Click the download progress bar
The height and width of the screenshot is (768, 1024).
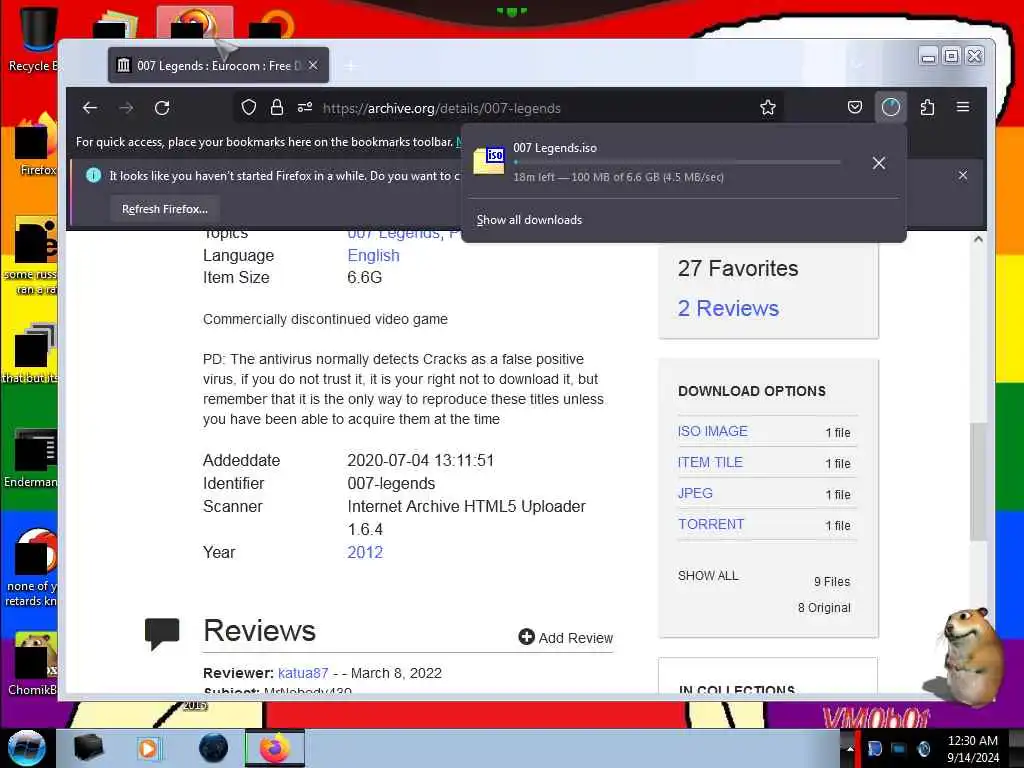pos(677,162)
